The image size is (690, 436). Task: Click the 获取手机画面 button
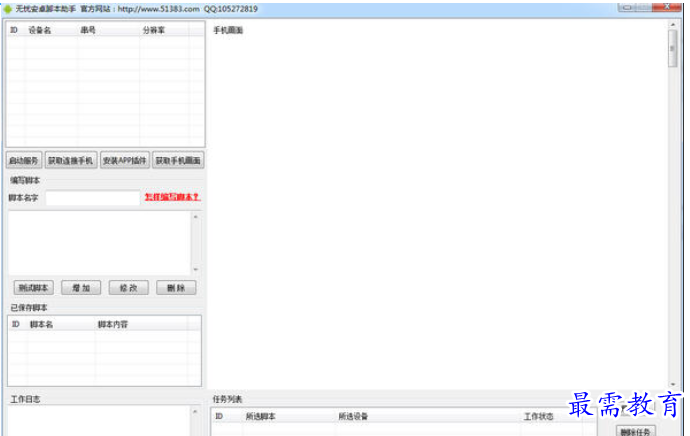178,161
